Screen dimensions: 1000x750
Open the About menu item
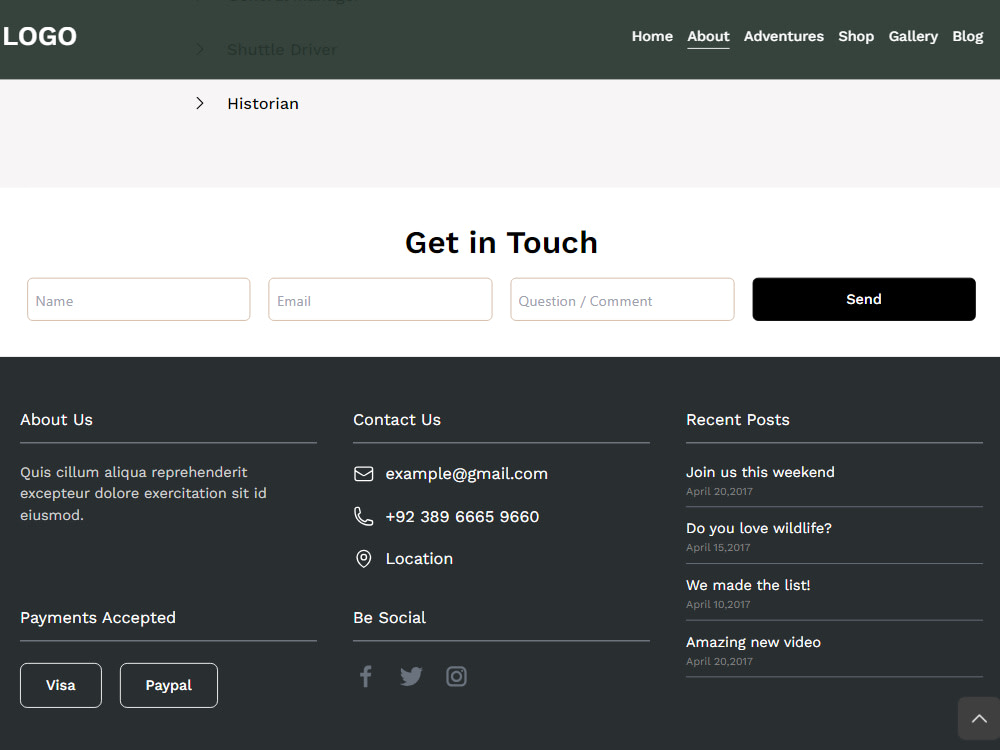tap(708, 36)
